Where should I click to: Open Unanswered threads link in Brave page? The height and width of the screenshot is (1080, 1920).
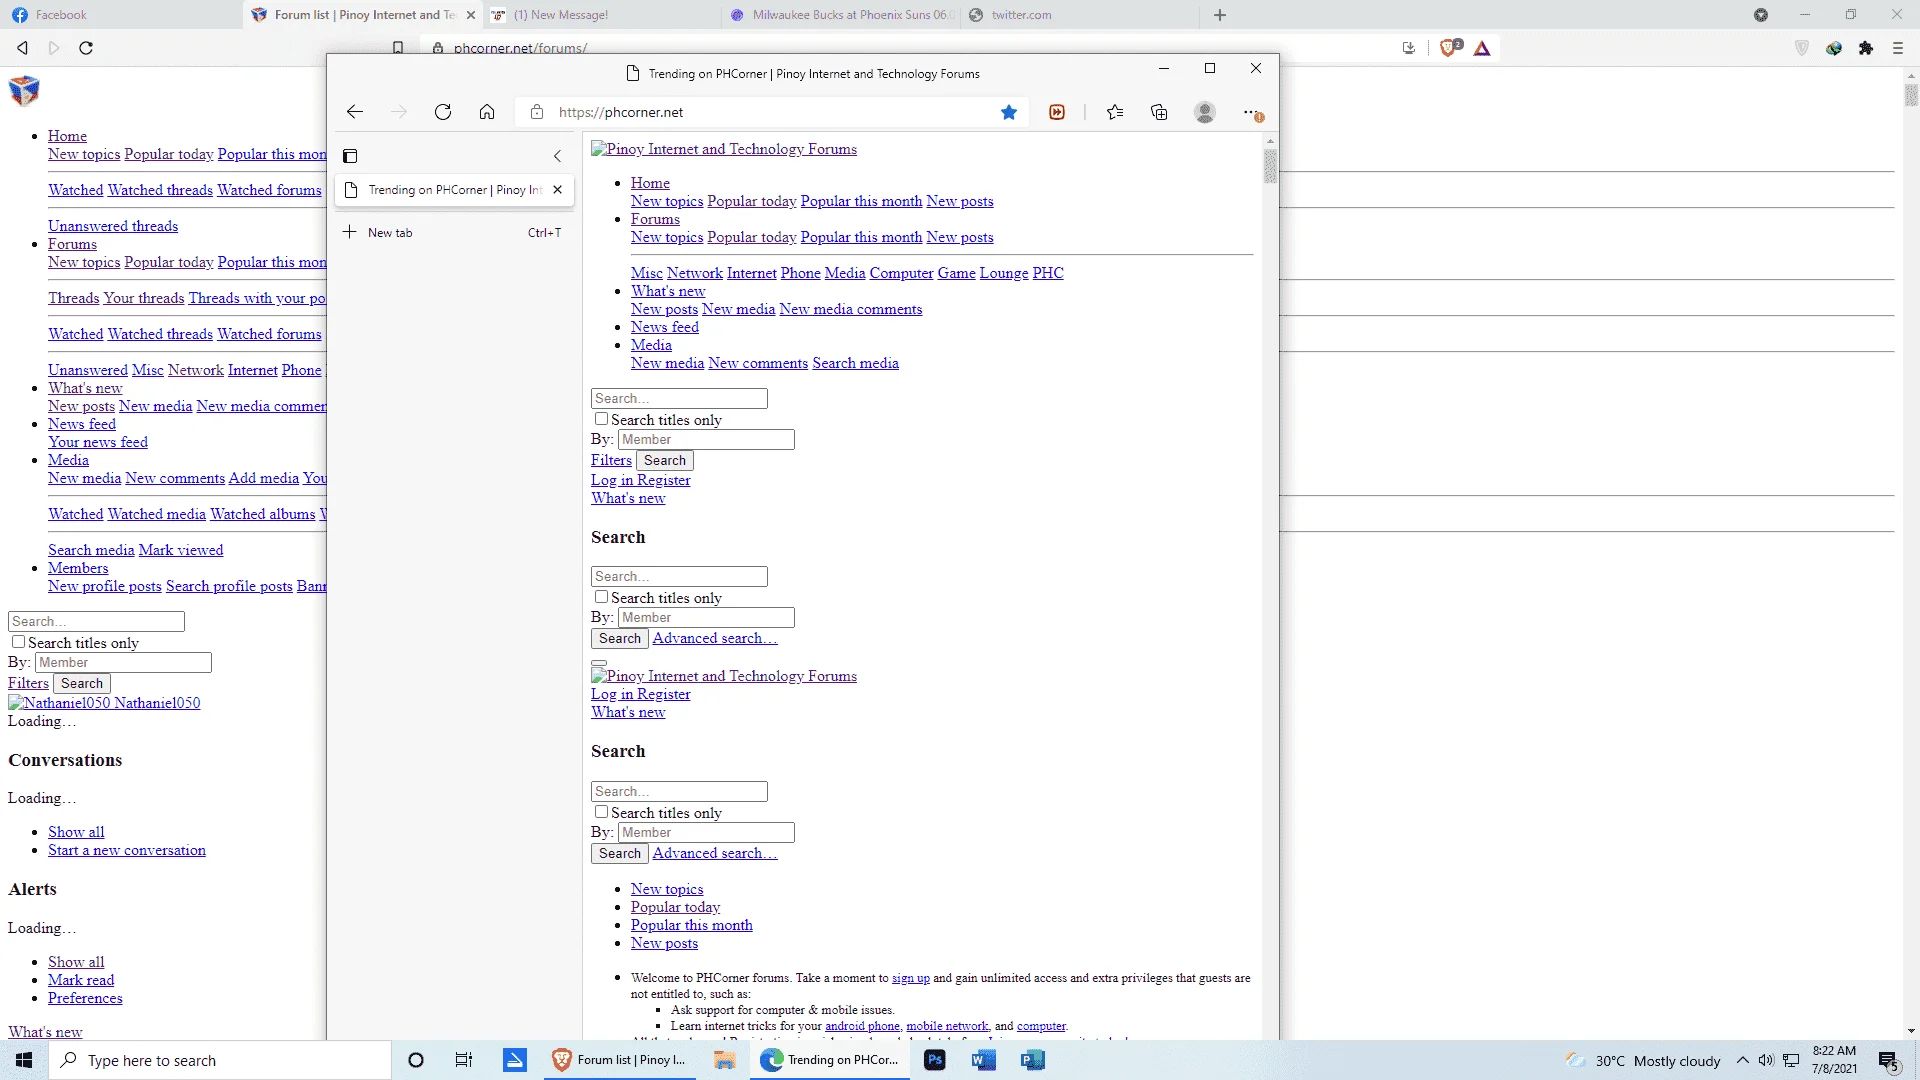coord(113,226)
